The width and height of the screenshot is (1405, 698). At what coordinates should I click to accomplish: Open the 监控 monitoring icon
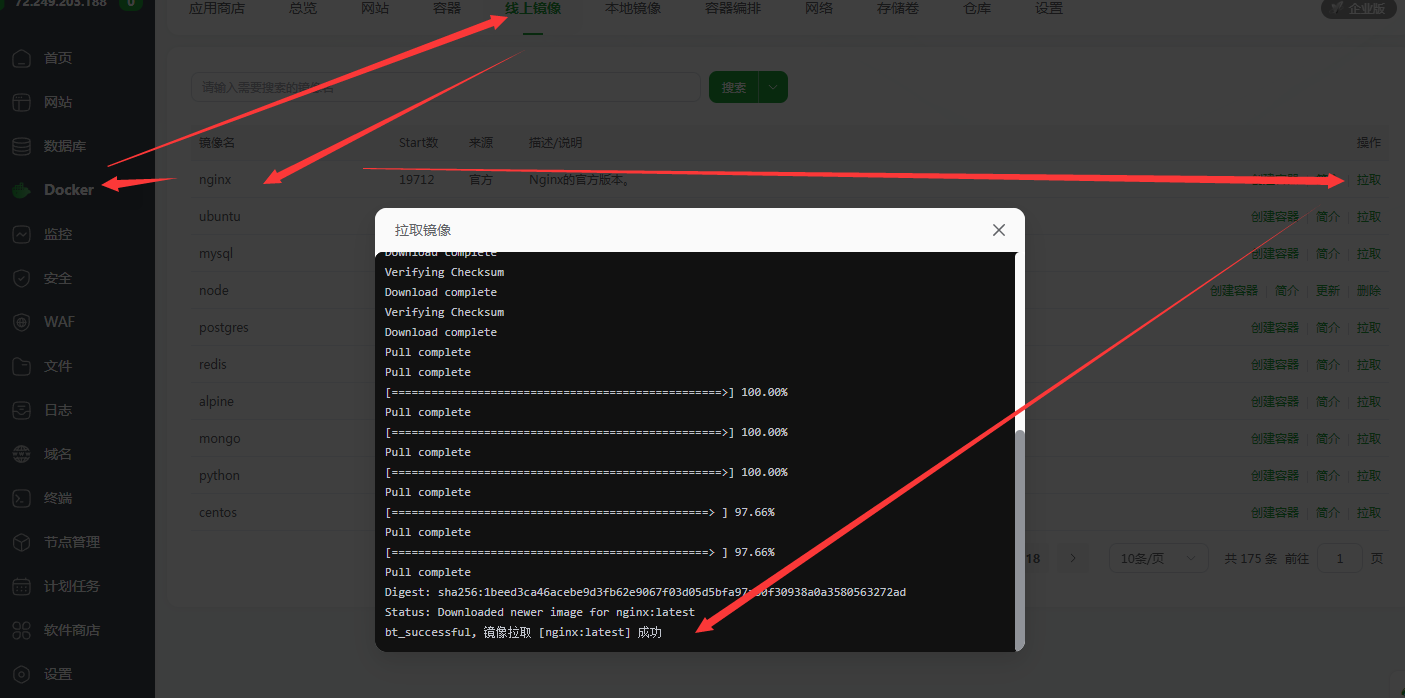click(22, 234)
